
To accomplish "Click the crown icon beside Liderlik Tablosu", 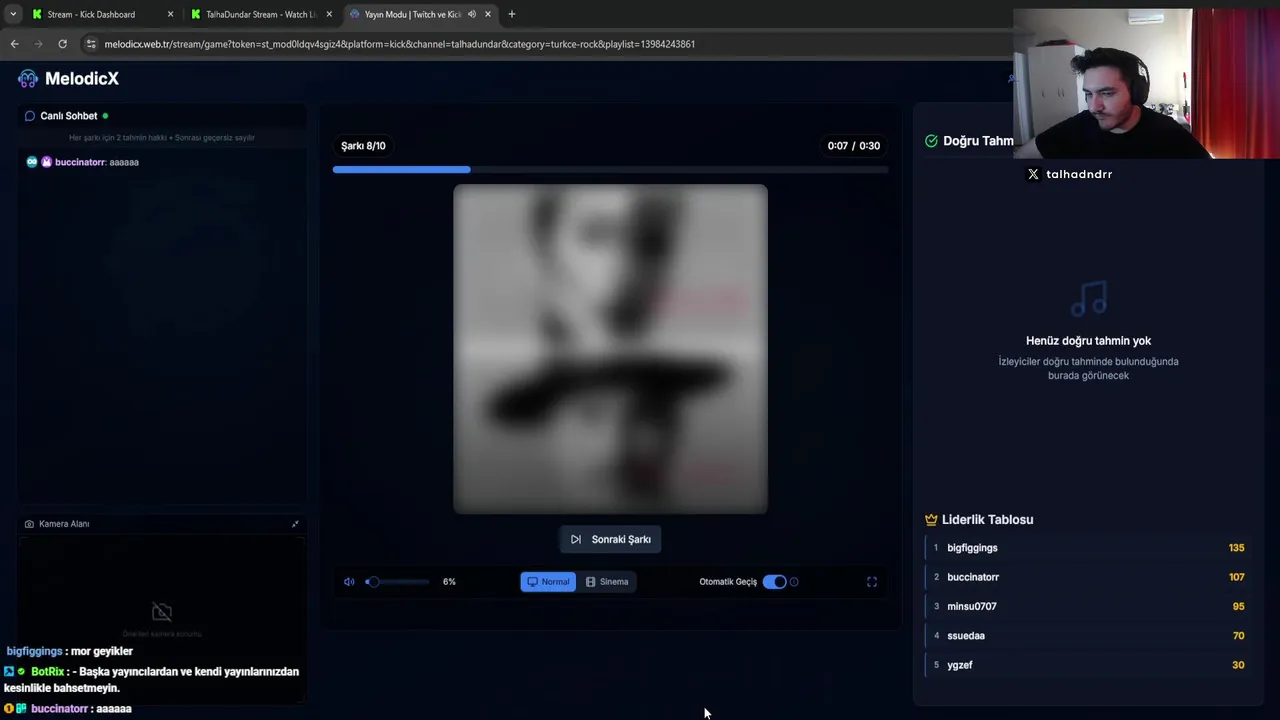I will (931, 520).
